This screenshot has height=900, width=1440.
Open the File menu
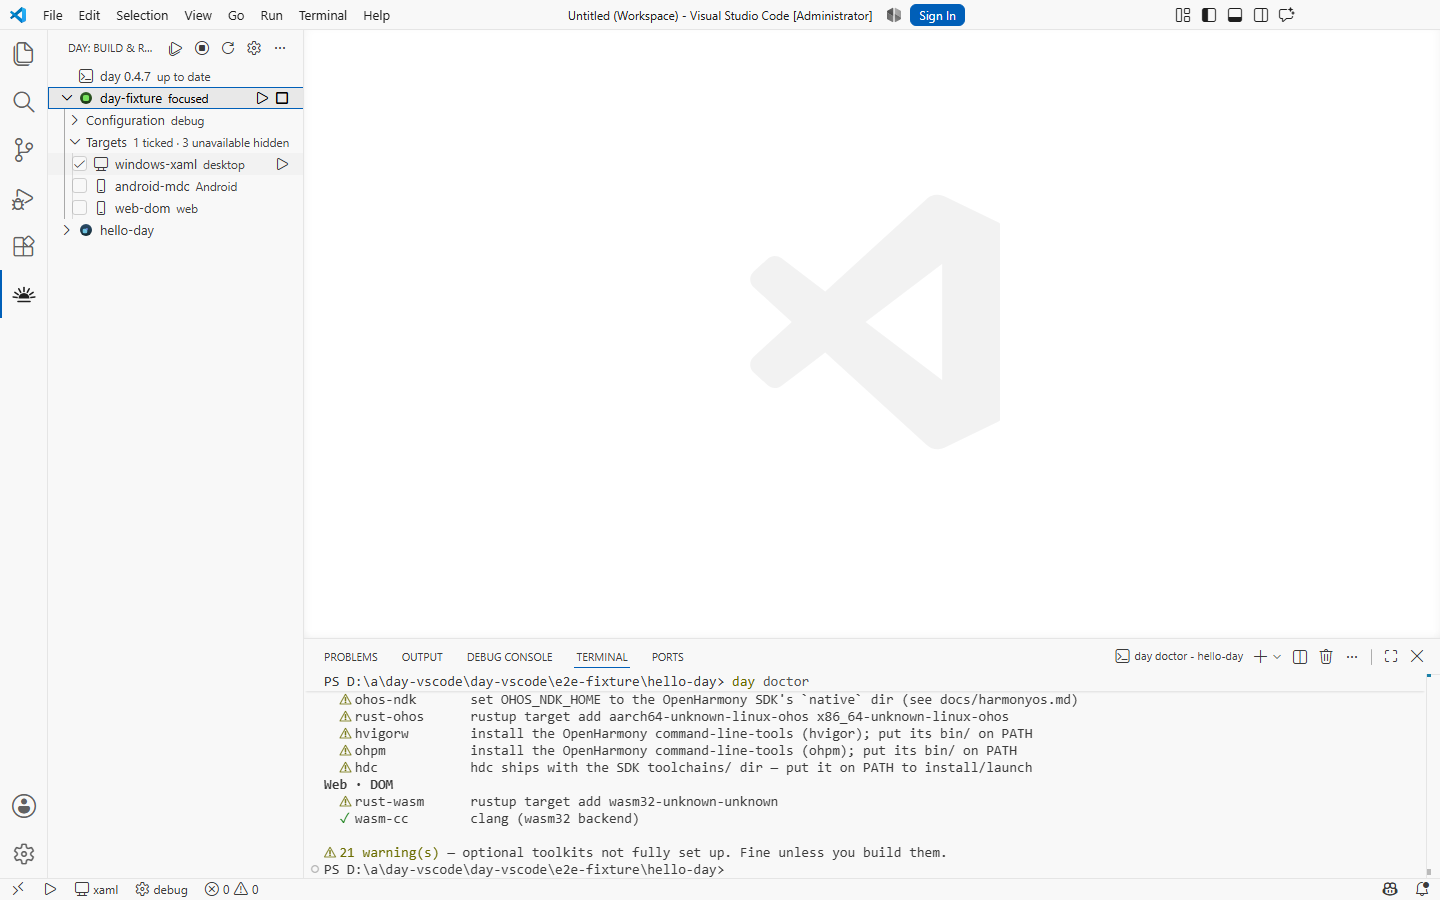tap(53, 15)
